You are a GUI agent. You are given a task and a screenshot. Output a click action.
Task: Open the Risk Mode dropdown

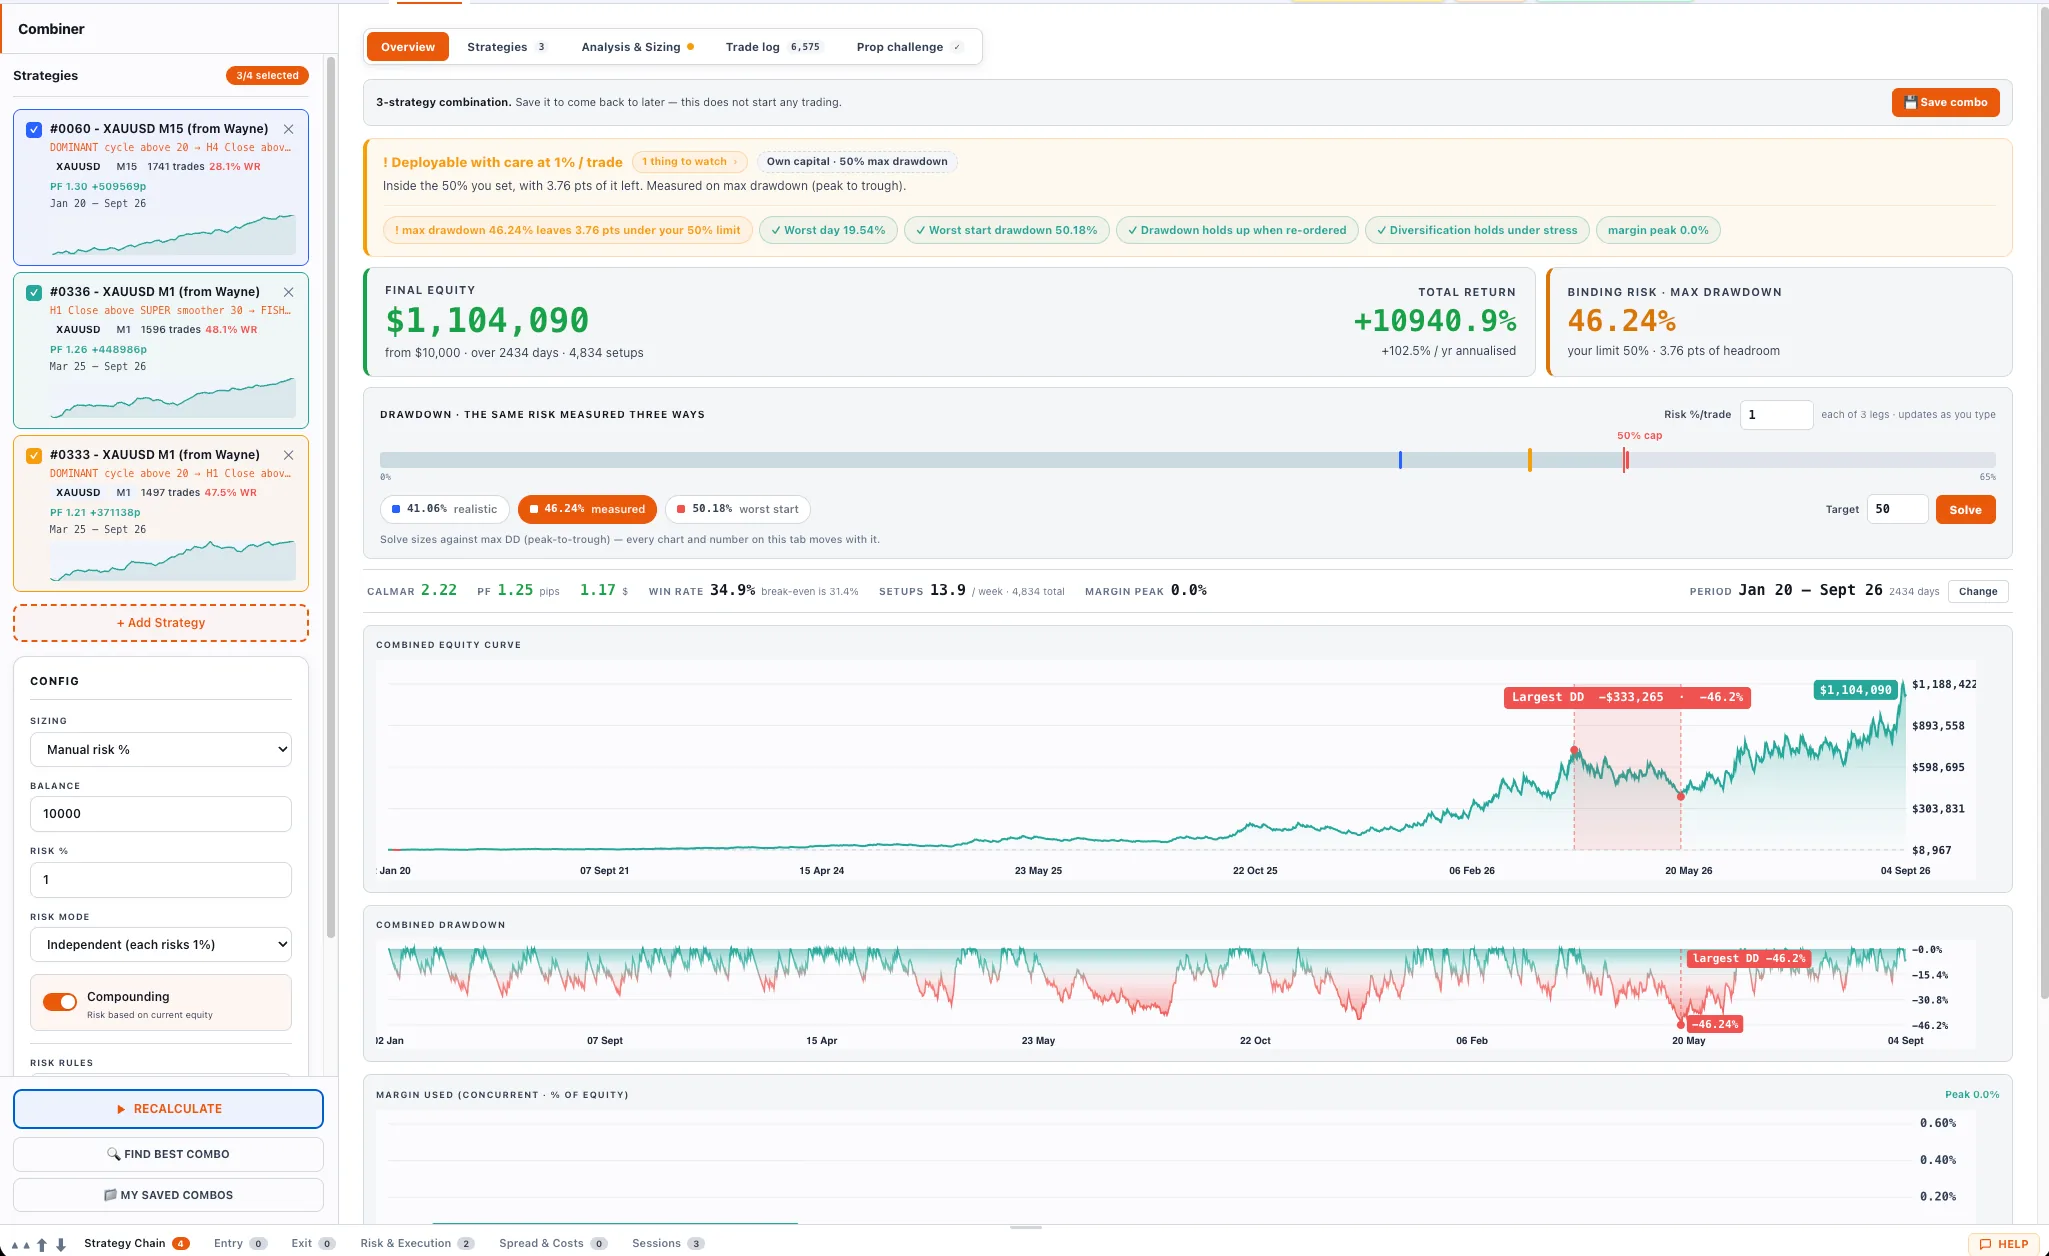161,945
